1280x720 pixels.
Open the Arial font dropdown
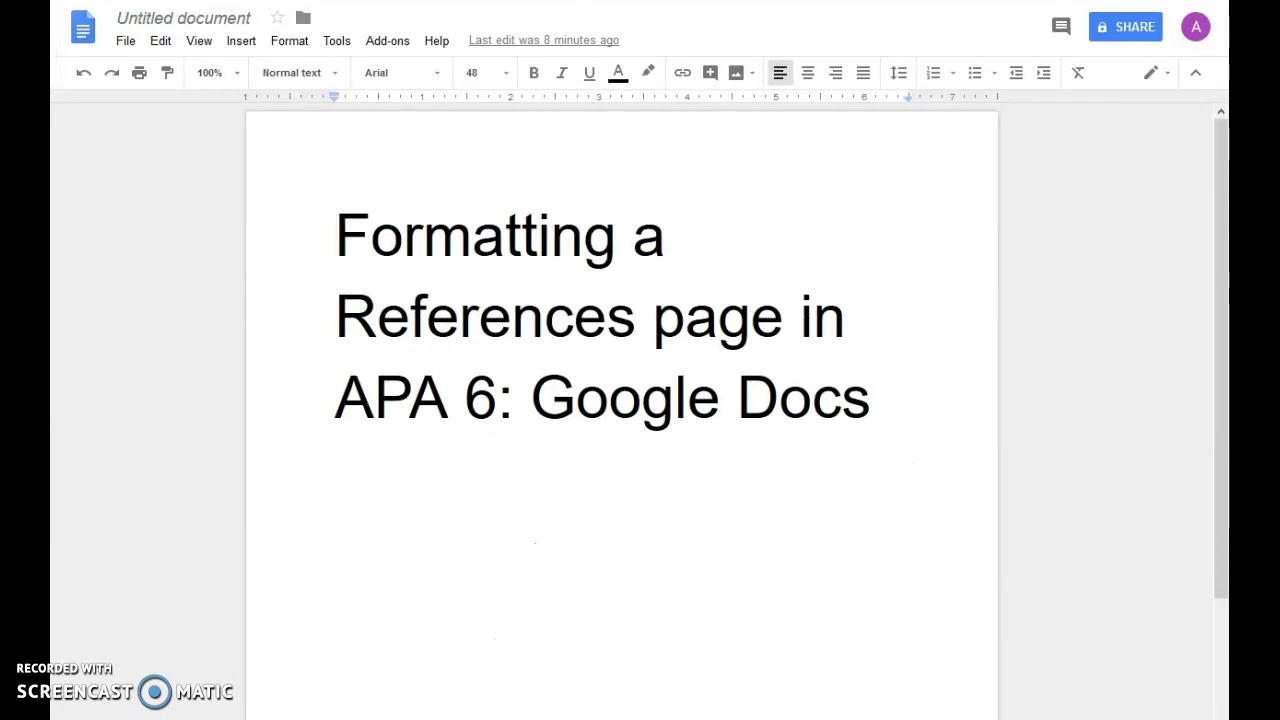(402, 73)
